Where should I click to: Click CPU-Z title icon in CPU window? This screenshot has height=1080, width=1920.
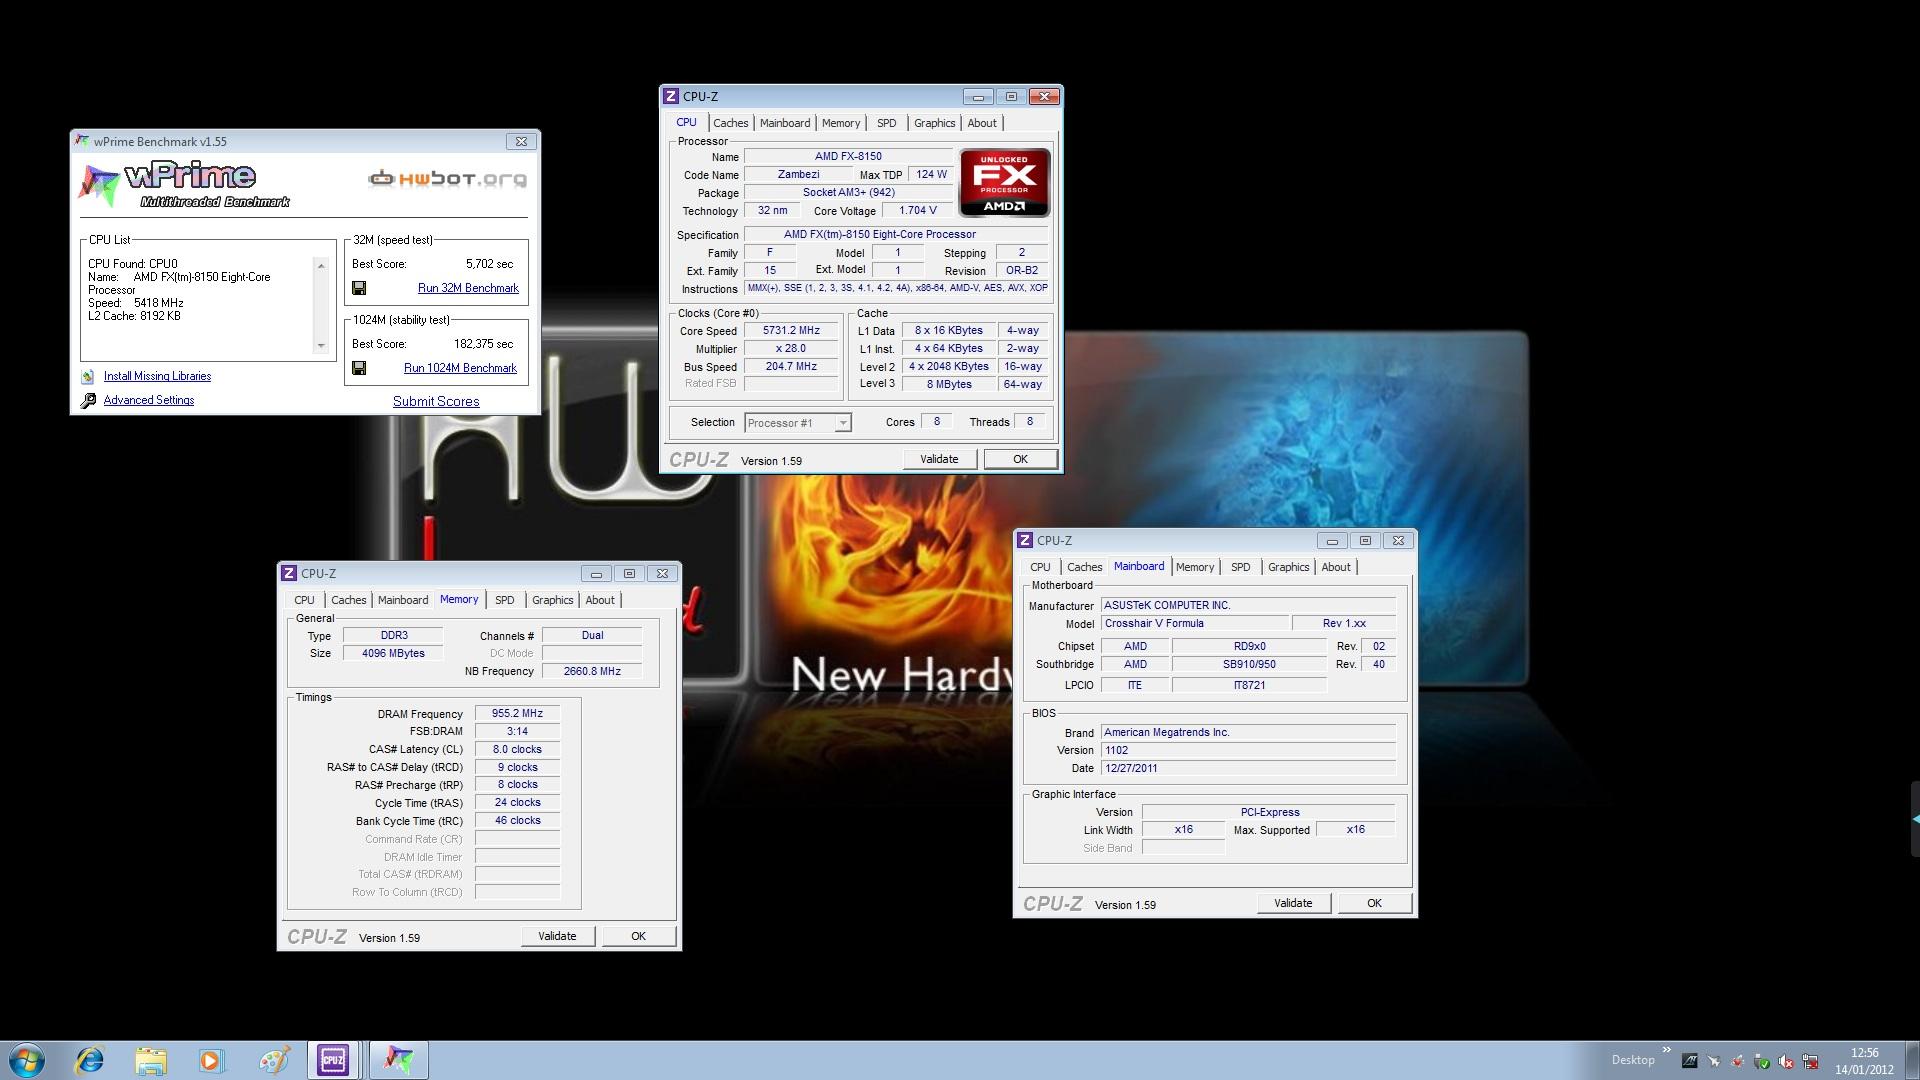pos(671,97)
